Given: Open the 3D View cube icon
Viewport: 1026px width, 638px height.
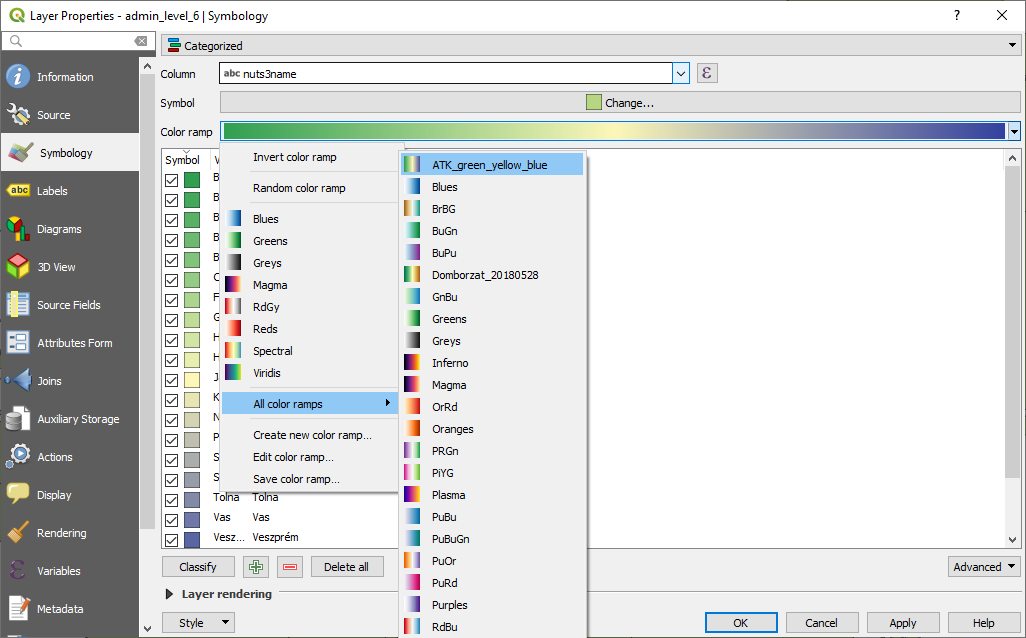Looking at the screenshot, I should pos(18,267).
